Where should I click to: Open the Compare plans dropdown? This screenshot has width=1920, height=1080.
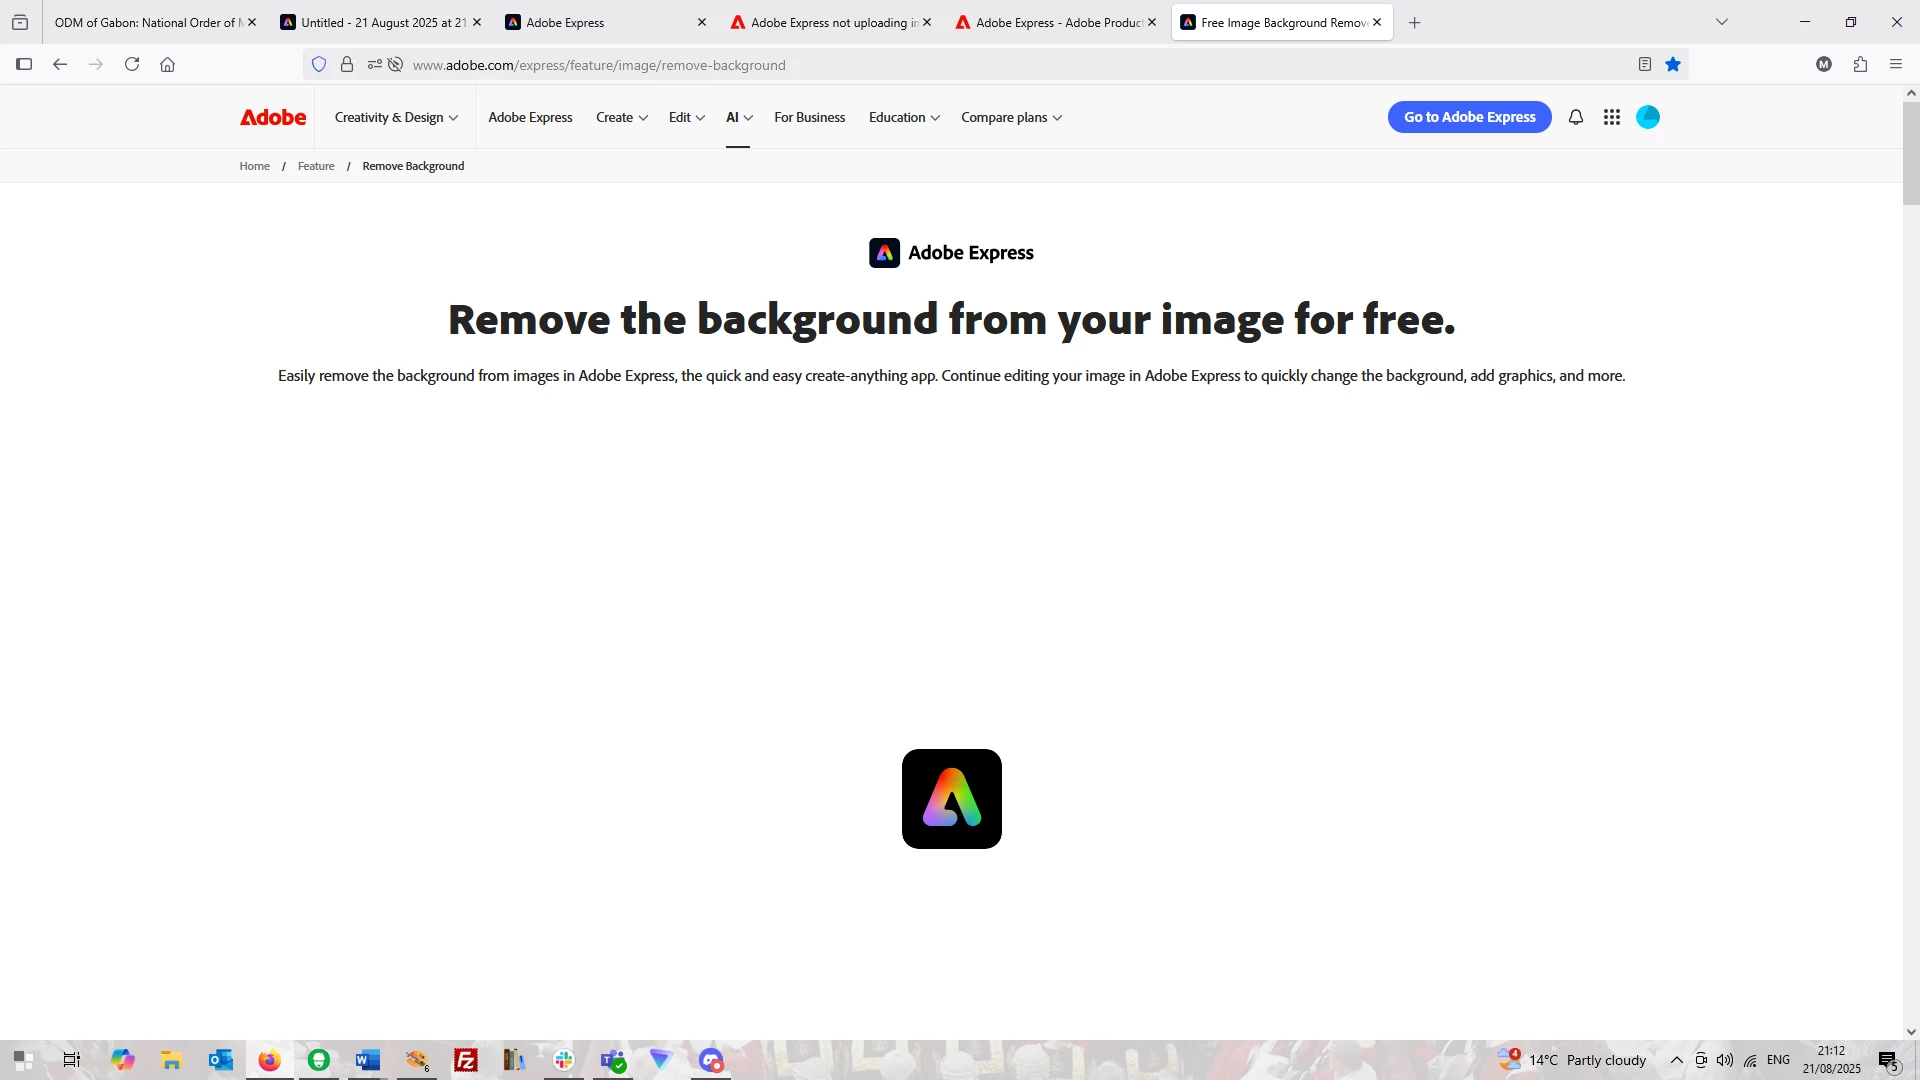[x=1011, y=117]
